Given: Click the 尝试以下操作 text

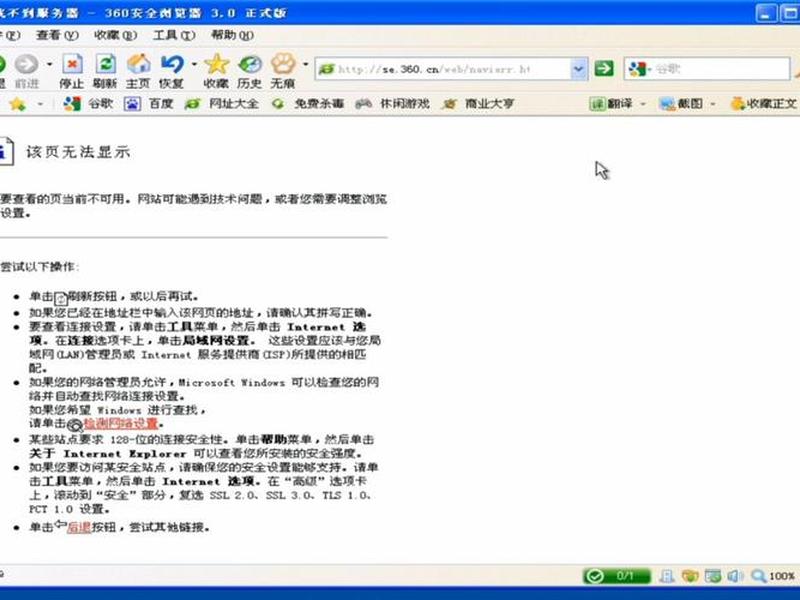Looking at the screenshot, I should click(x=39, y=267).
